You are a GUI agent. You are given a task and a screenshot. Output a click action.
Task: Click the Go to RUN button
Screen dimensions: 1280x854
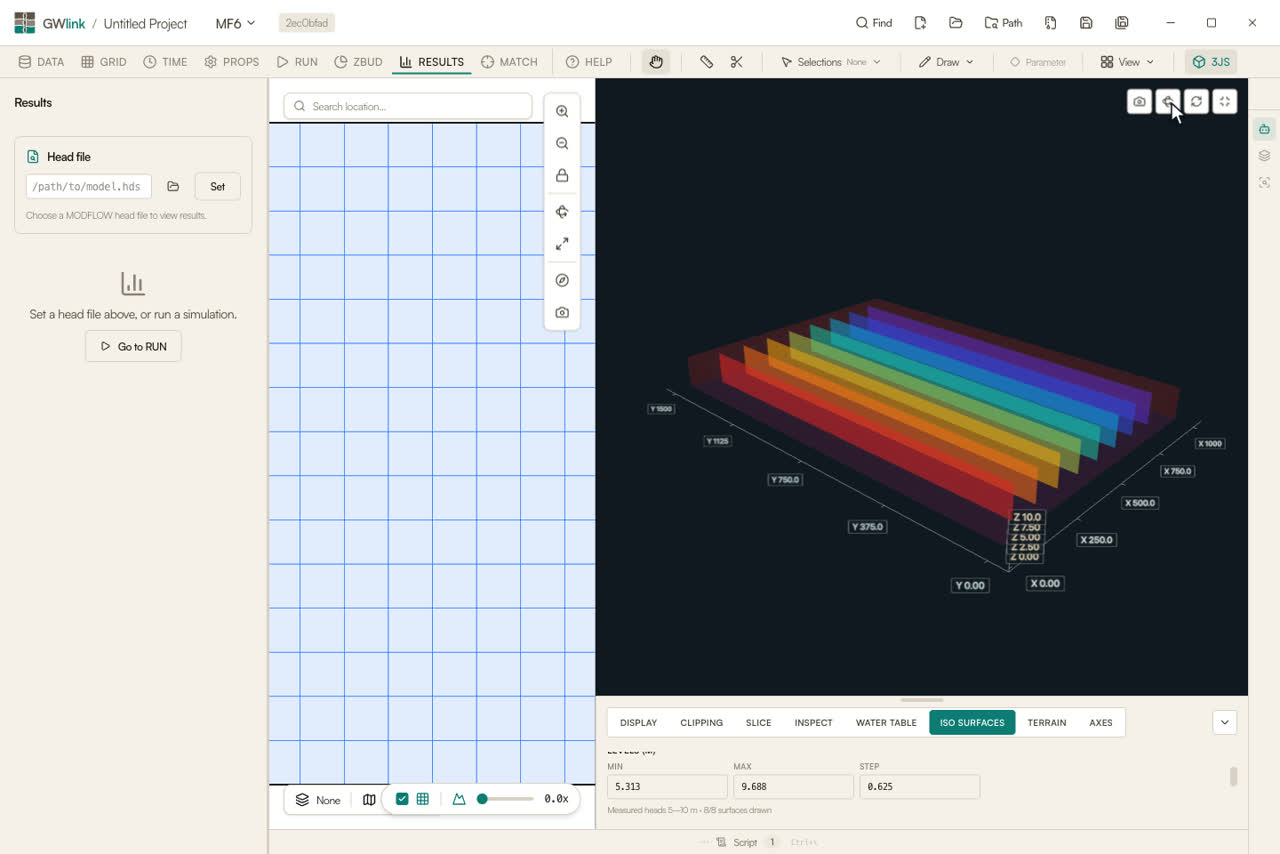(x=133, y=346)
